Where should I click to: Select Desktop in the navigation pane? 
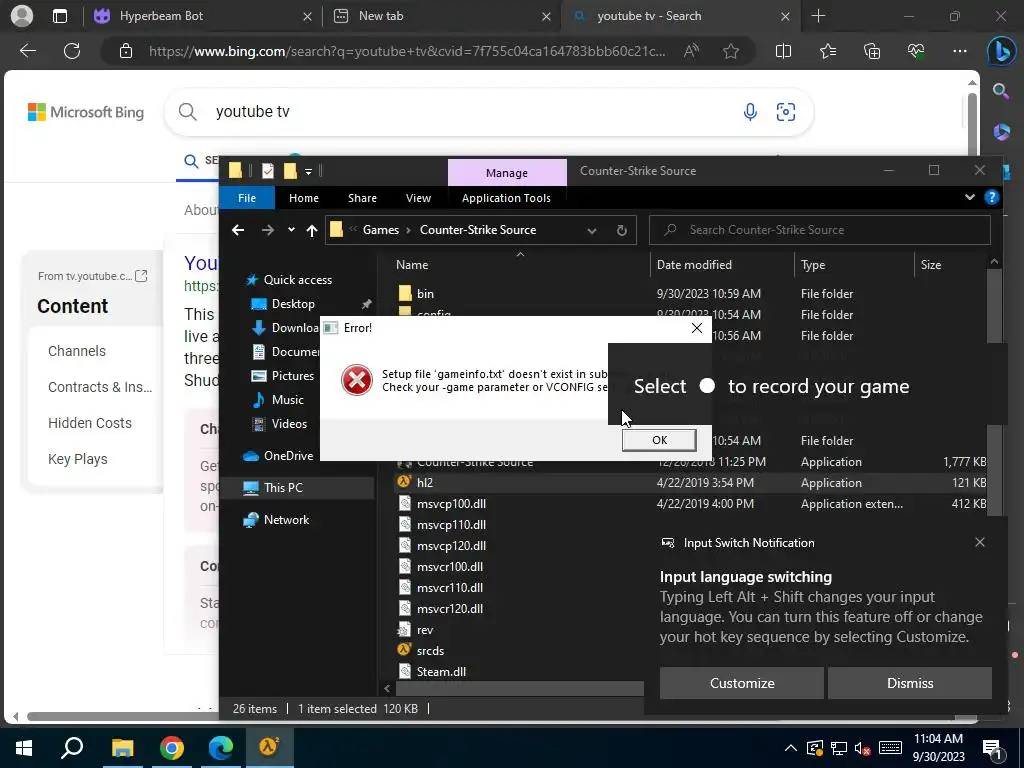click(293, 304)
